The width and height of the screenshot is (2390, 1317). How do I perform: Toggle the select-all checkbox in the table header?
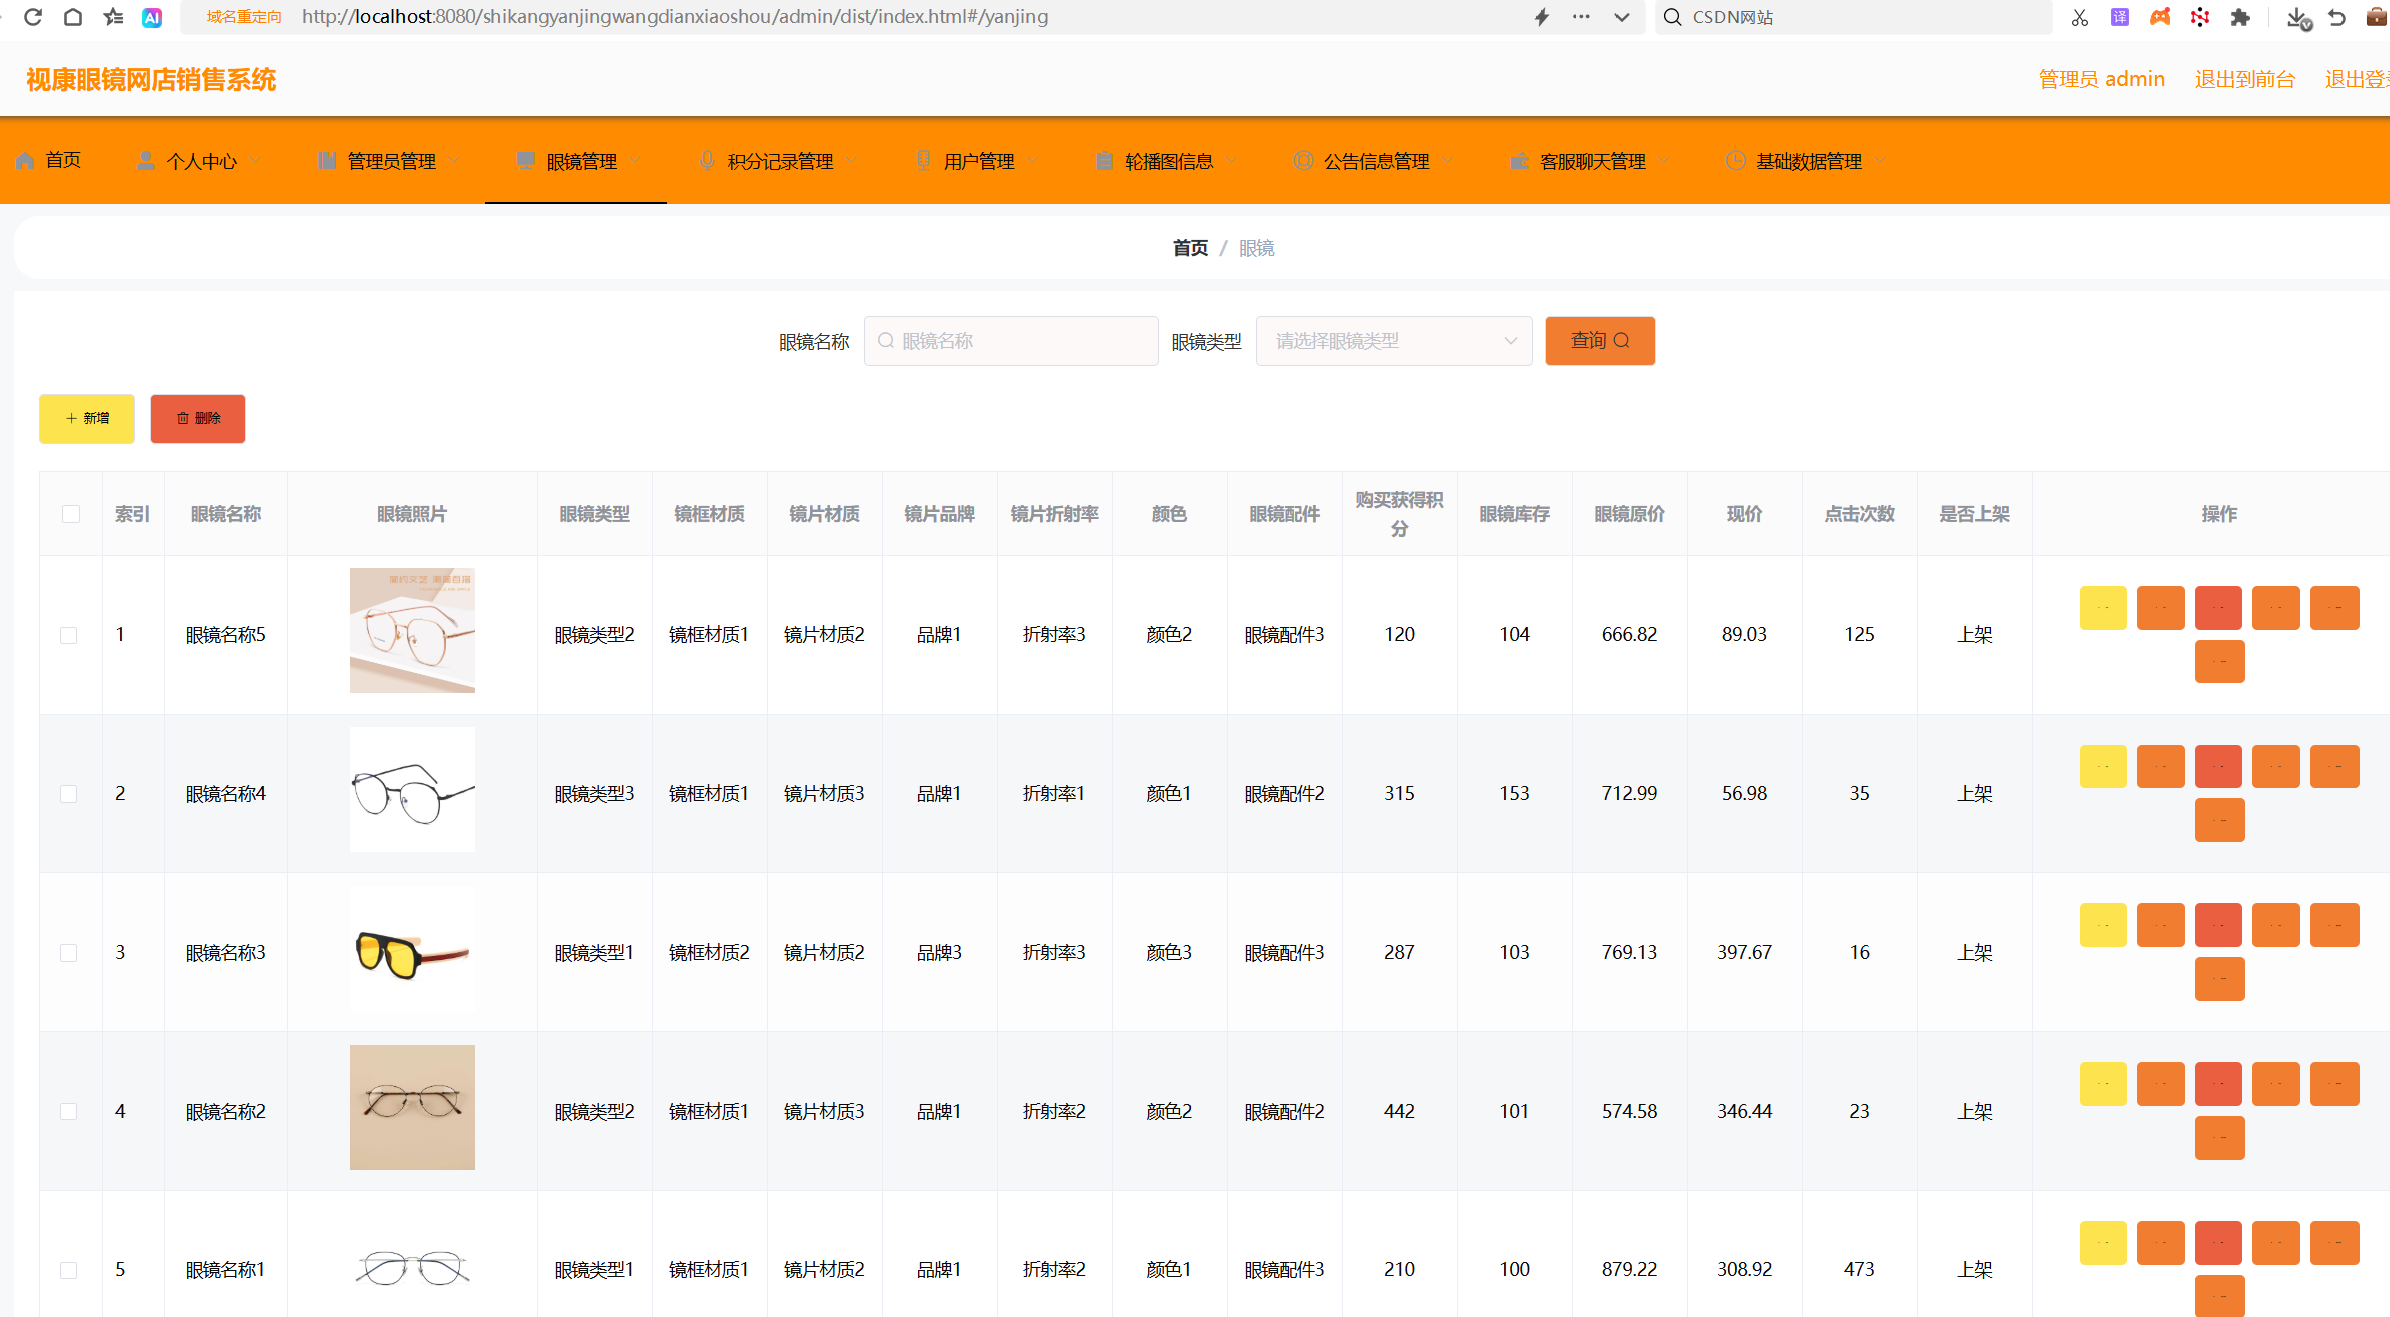click(71, 514)
